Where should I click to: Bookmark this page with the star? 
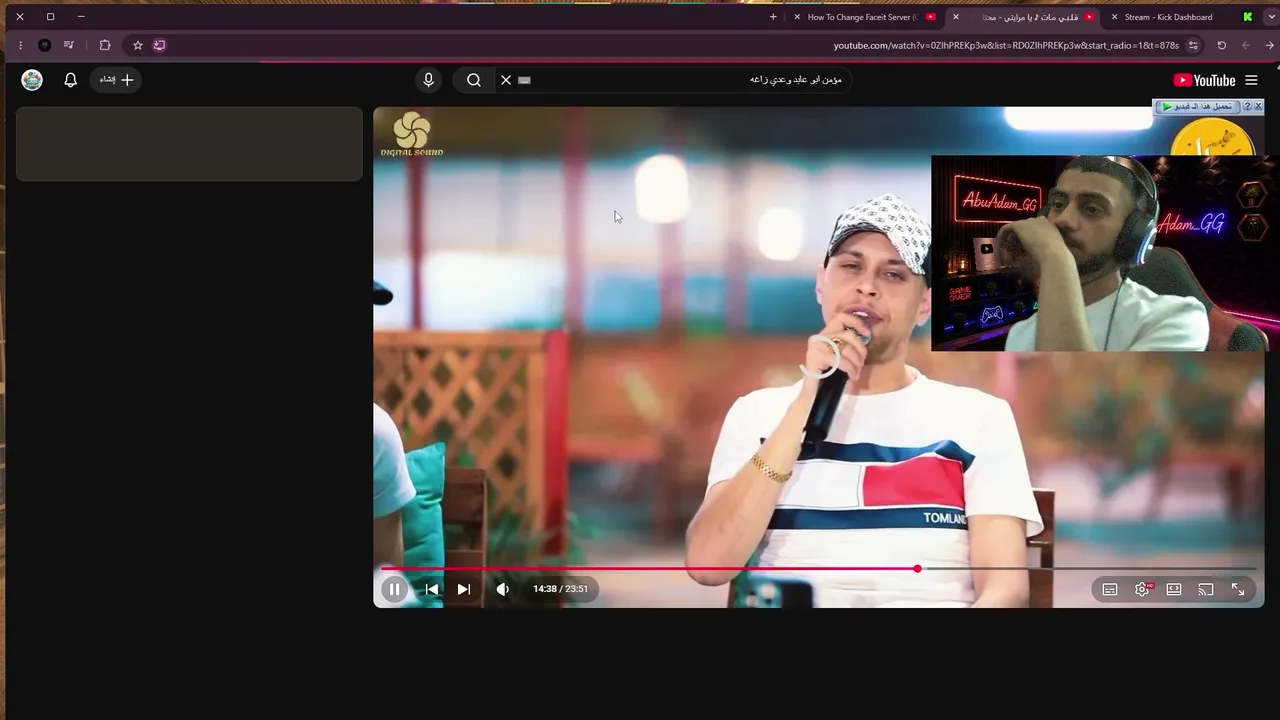pyautogui.click(x=138, y=45)
